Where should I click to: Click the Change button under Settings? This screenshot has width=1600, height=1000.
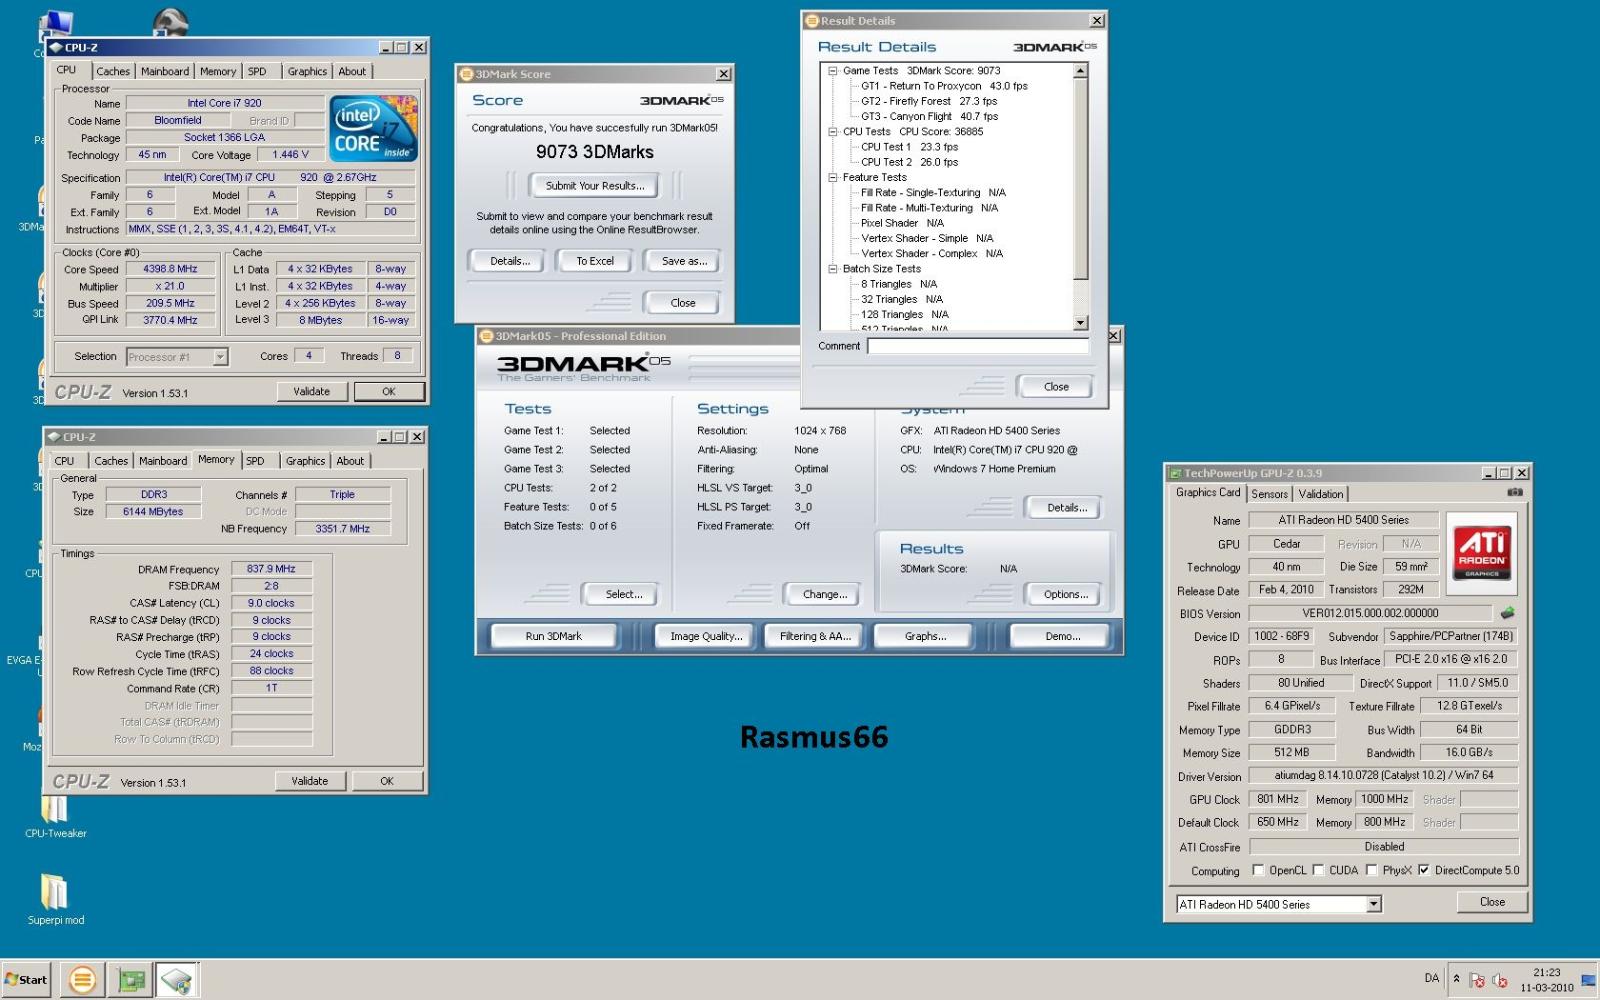tap(824, 594)
